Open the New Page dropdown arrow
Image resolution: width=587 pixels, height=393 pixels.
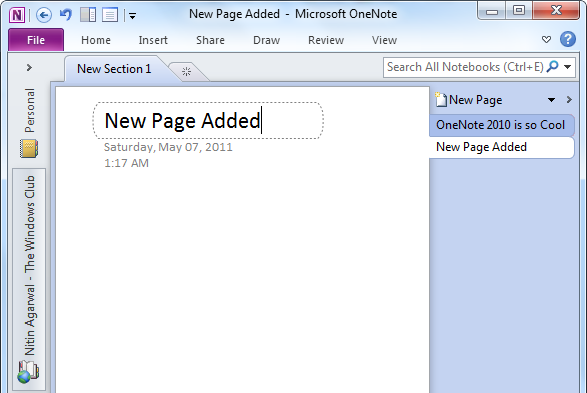click(551, 100)
